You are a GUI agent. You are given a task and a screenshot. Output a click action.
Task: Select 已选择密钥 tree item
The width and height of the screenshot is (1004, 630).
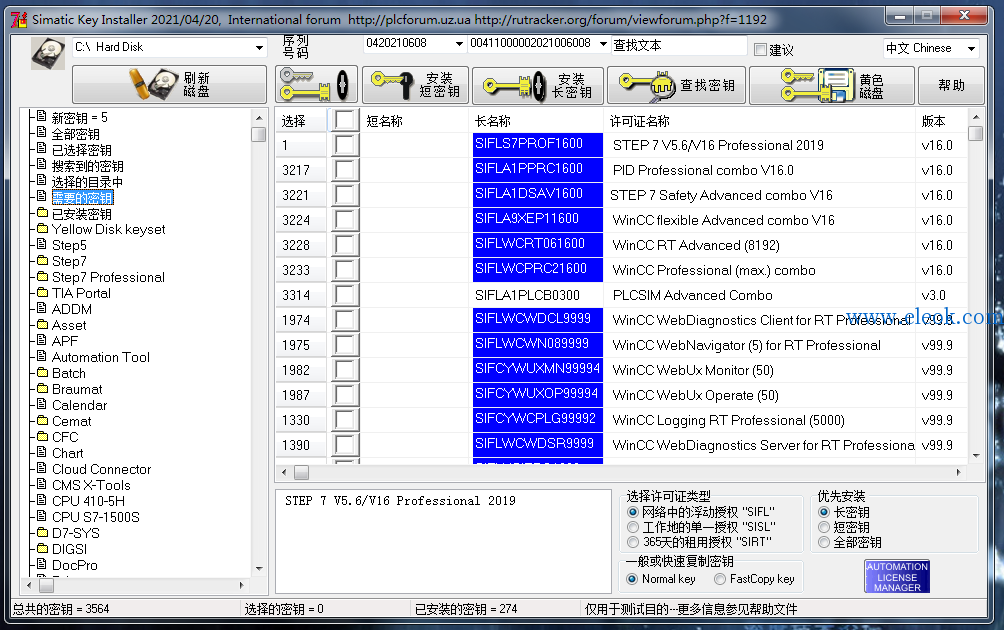click(81, 150)
